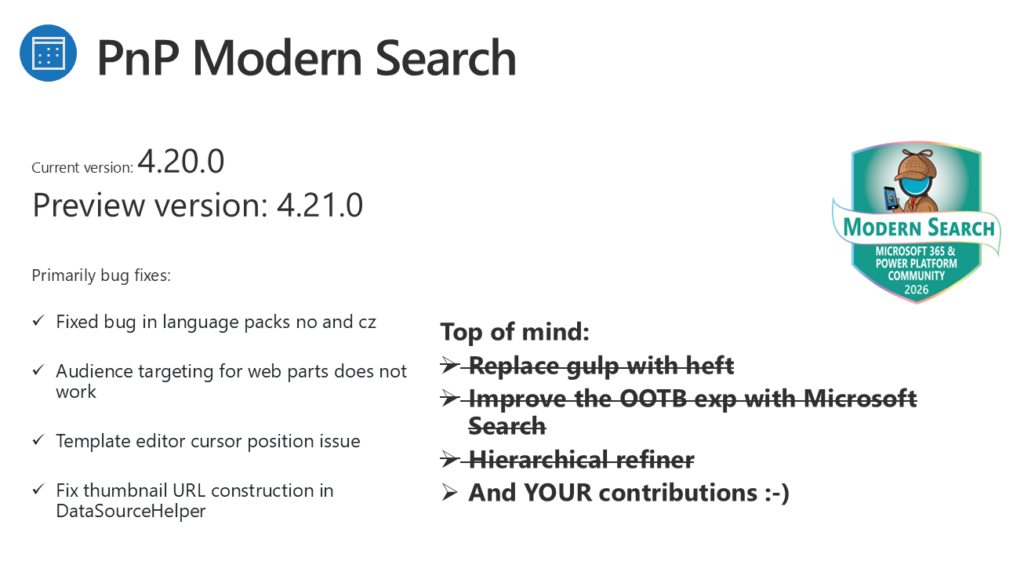Image resolution: width=1024 pixels, height=576 pixels.
Task: Click the struck-through Hierarchical refiner text
Action: [x=581, y=460]
